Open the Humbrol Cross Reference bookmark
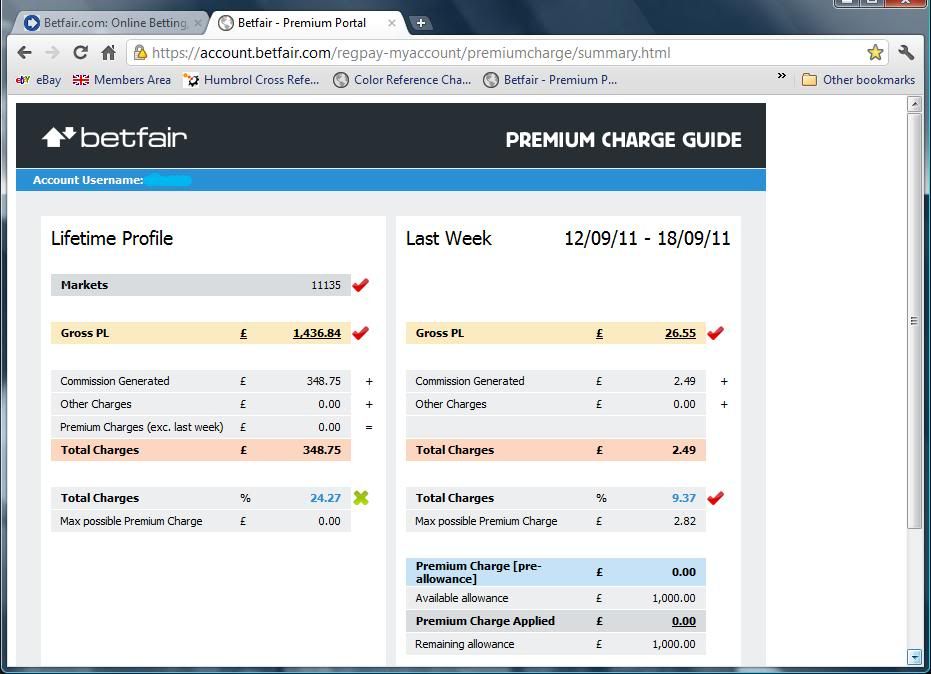 click(x=251, y=80)
